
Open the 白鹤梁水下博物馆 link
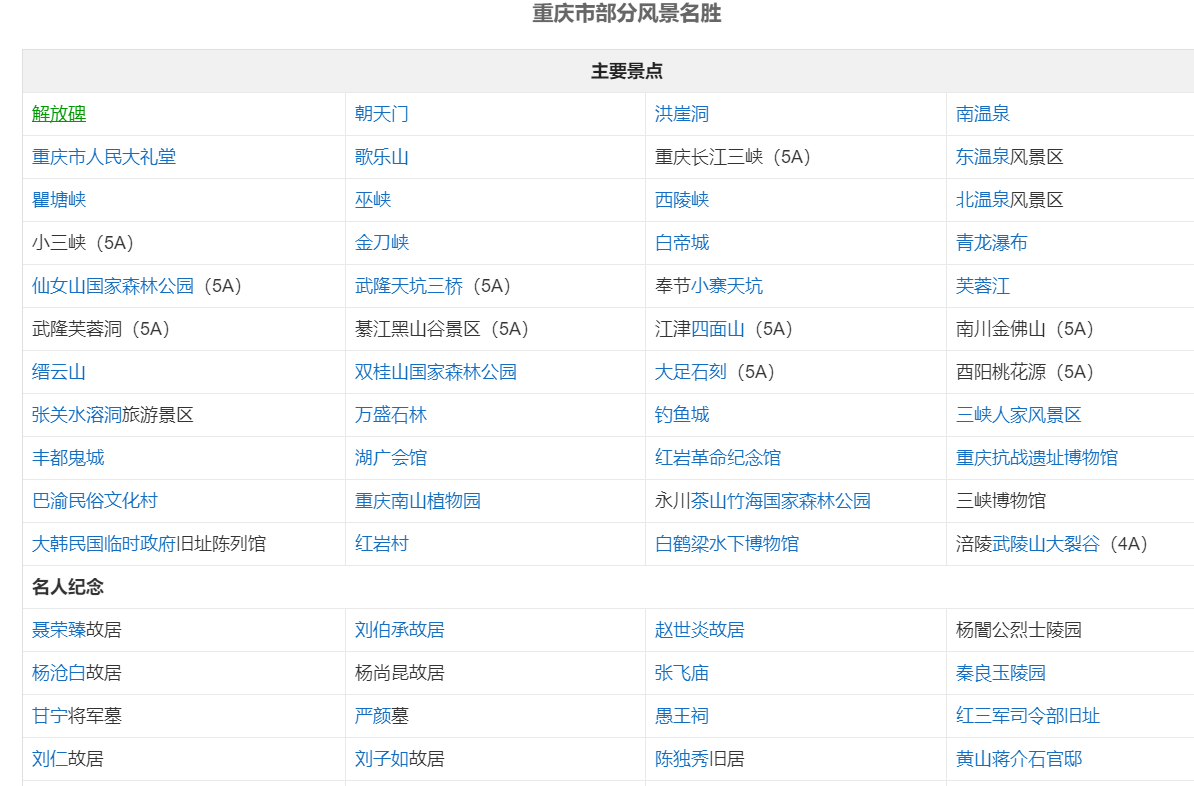click(x=727, y=544)
